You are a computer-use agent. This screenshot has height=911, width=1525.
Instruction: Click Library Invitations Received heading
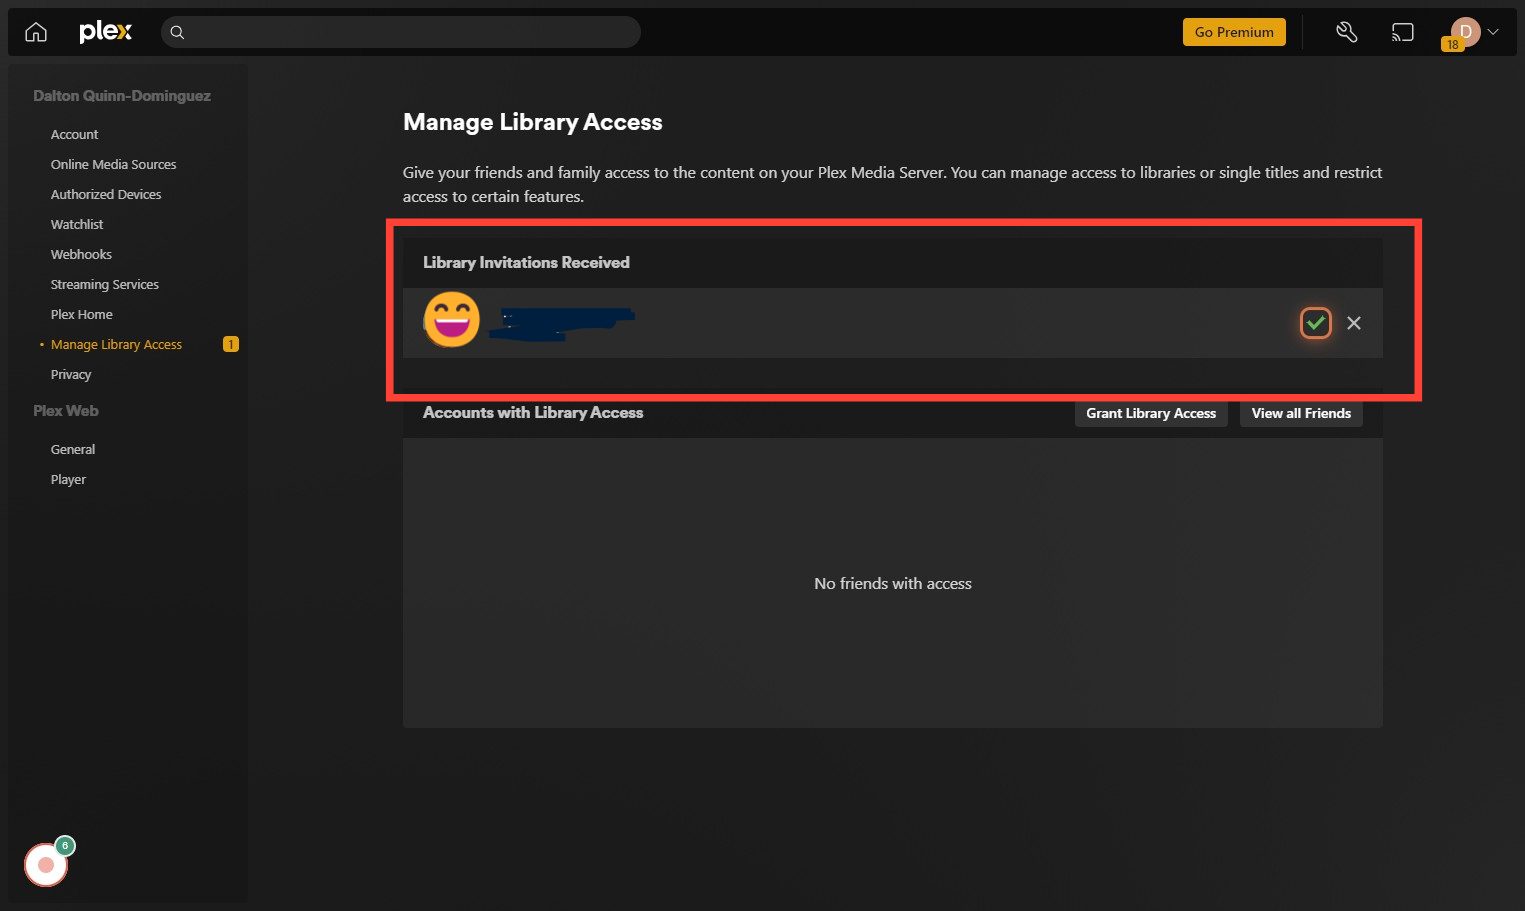(526, 262)
